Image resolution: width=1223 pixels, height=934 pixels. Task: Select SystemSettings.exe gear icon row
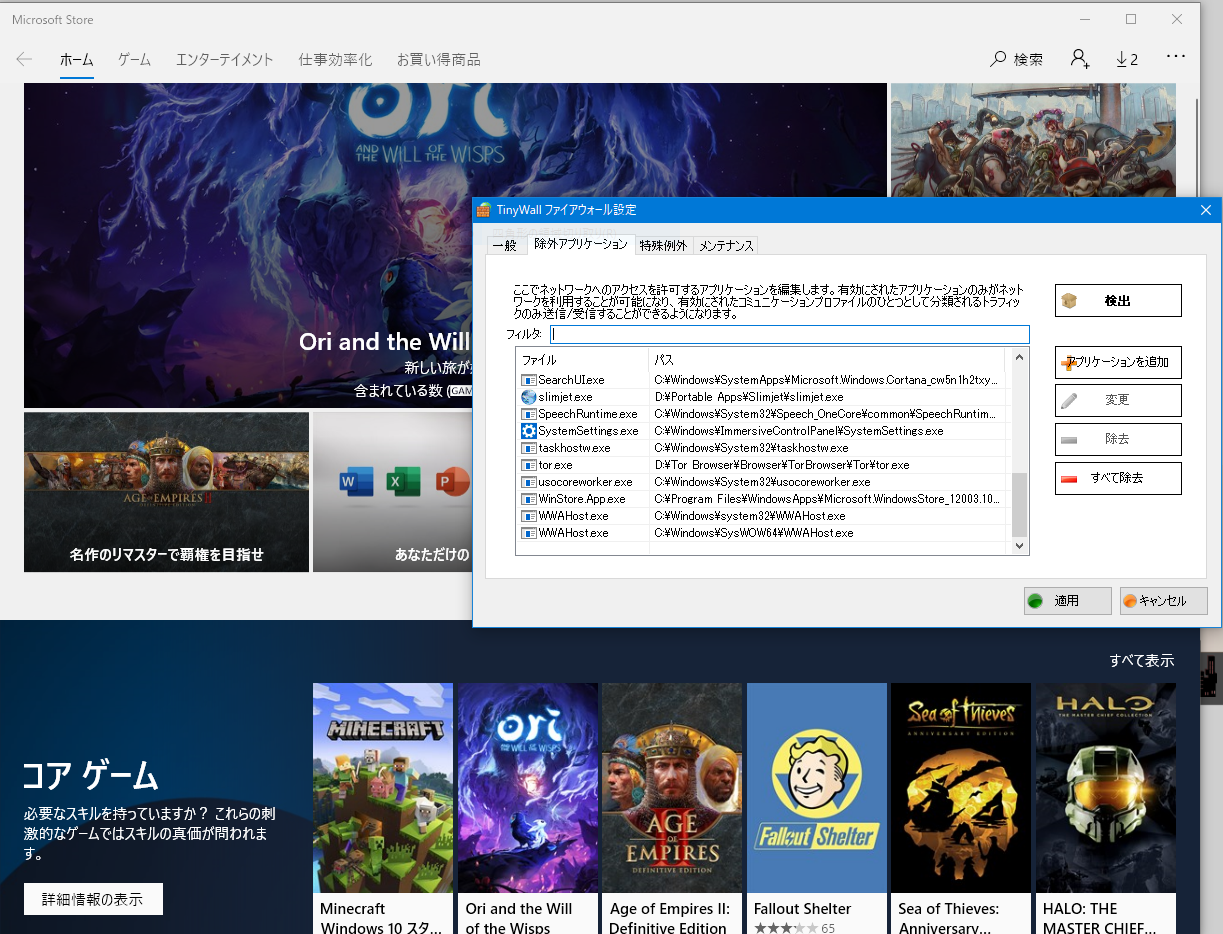click(x=529, y=431)
